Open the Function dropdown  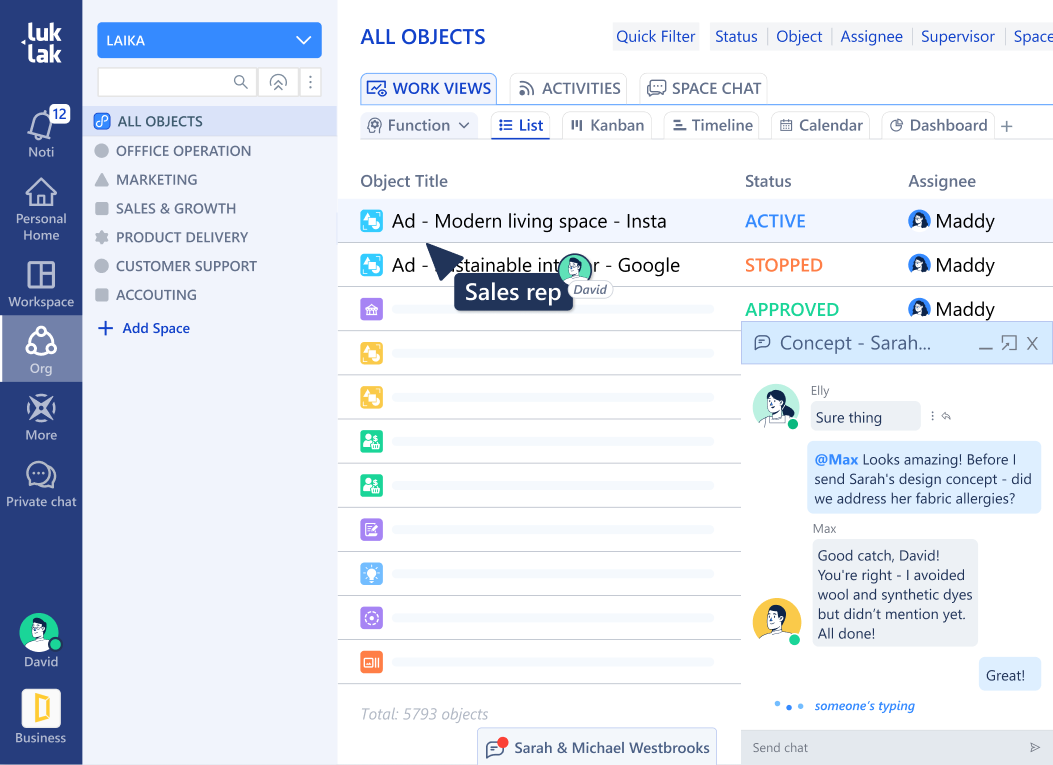(x=418, y=125)
